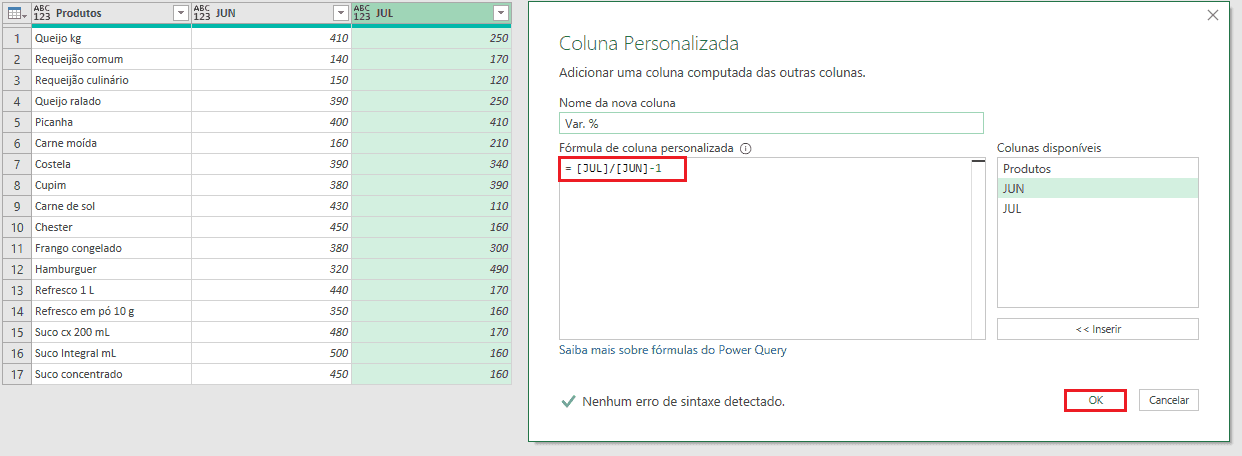Click the Queijo kg cell
The width and height of the screenshot is (1242, 456).
click(111, 38)
